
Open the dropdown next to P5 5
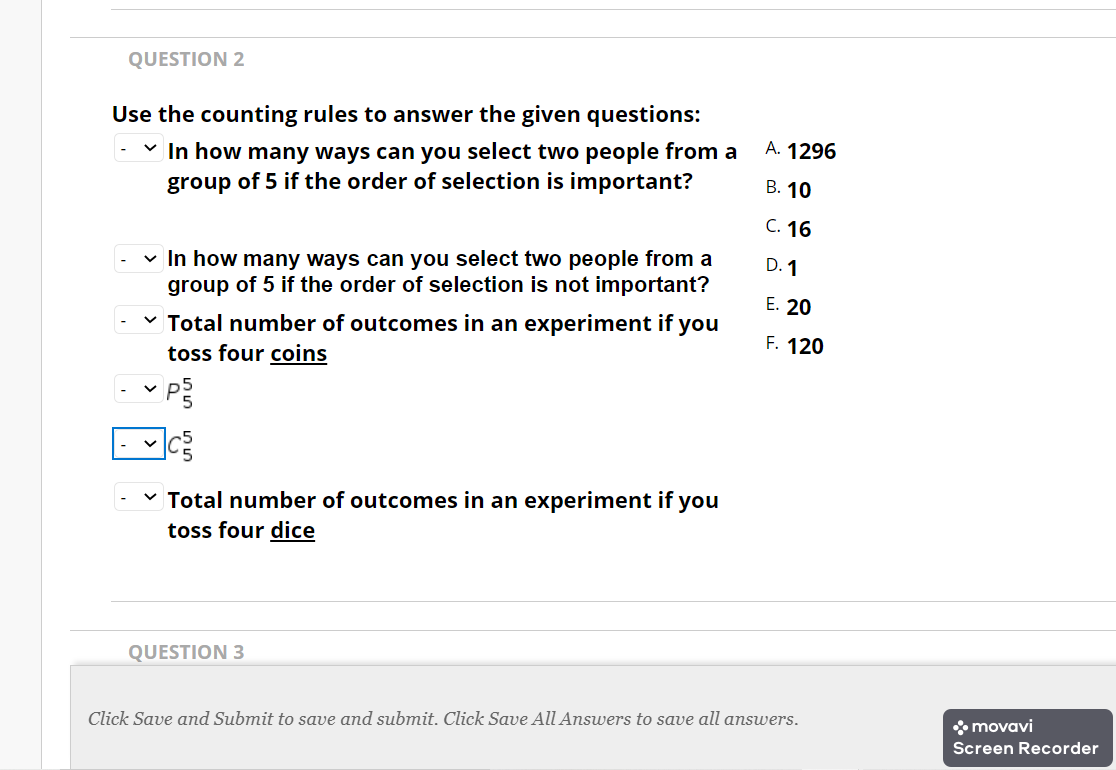click(x=138, y=387)
